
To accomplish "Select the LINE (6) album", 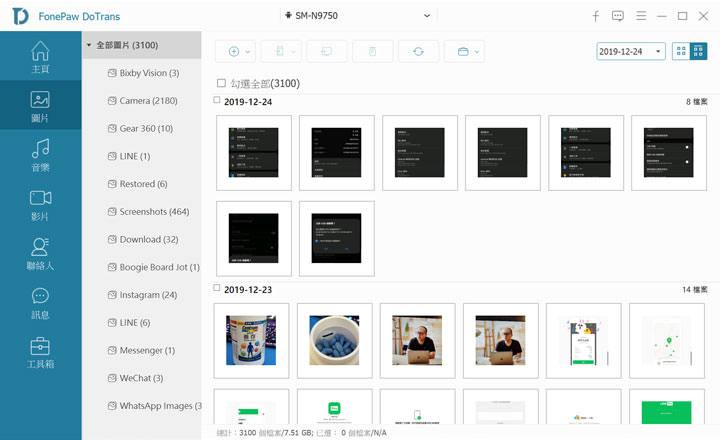I will [129, 322].
